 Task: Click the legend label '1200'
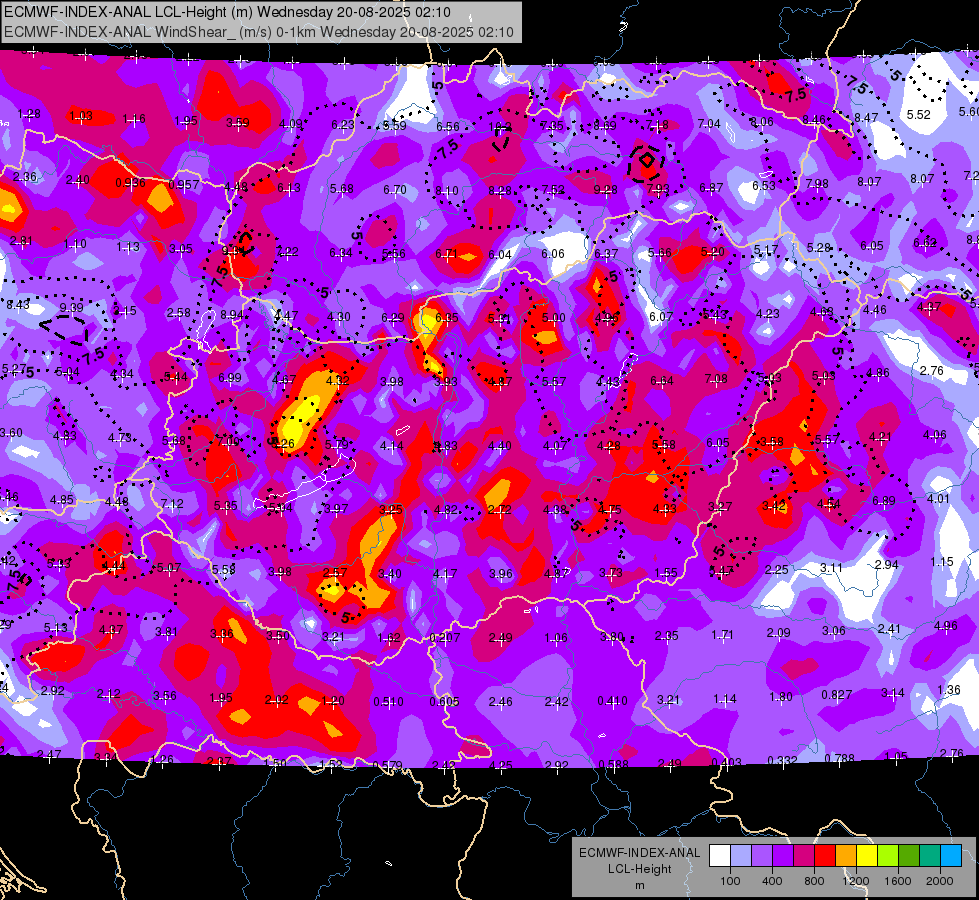(855, 881)
